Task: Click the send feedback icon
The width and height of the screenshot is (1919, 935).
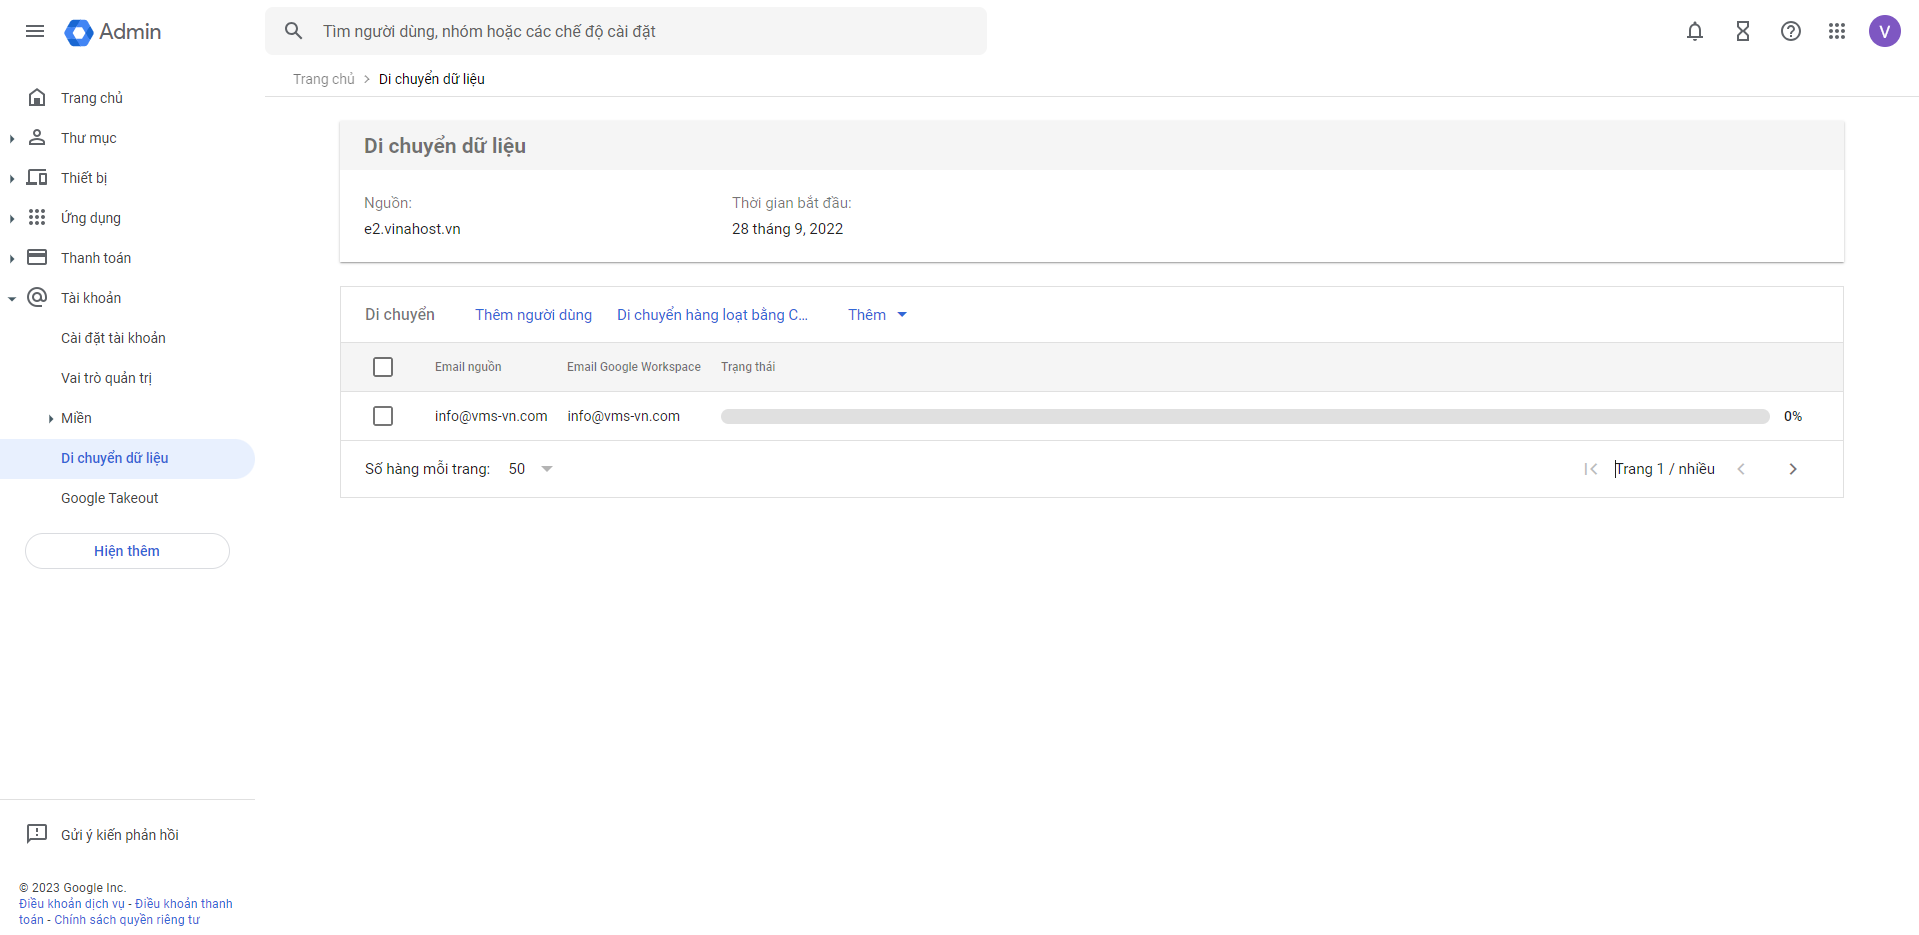Action: click(x=37, y=834)
